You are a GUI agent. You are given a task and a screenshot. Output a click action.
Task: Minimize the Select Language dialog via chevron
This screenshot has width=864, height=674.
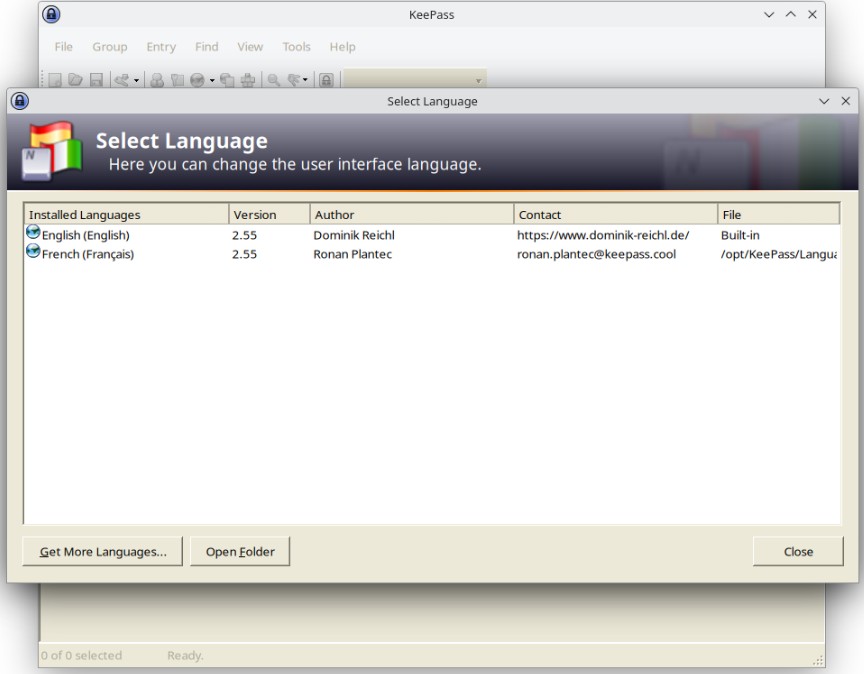[x=824, y=101]
